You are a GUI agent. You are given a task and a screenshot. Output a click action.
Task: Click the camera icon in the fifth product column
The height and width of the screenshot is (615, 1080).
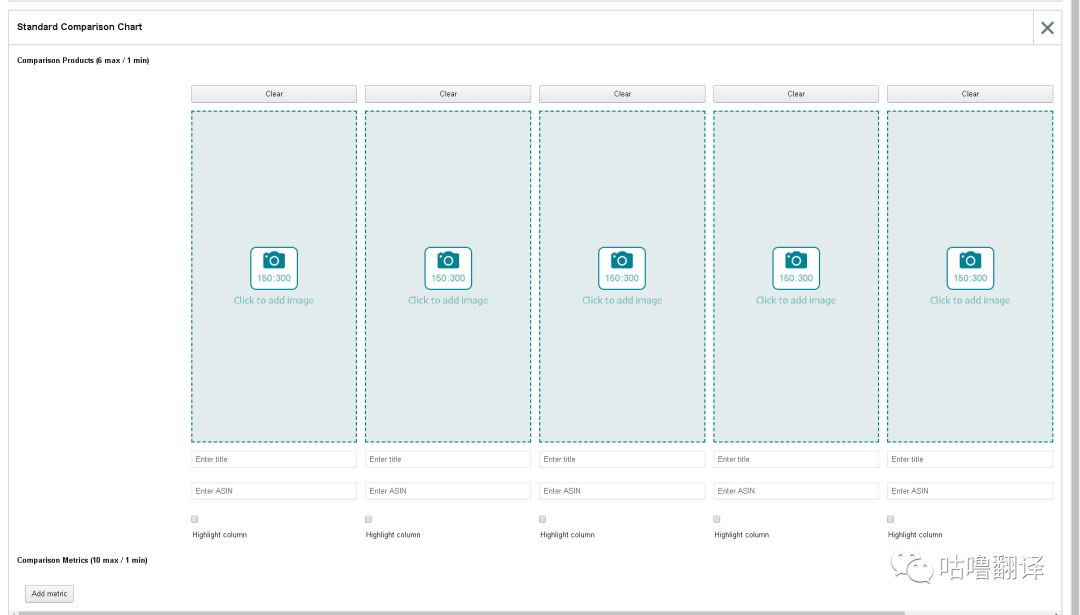coord(970,261)
